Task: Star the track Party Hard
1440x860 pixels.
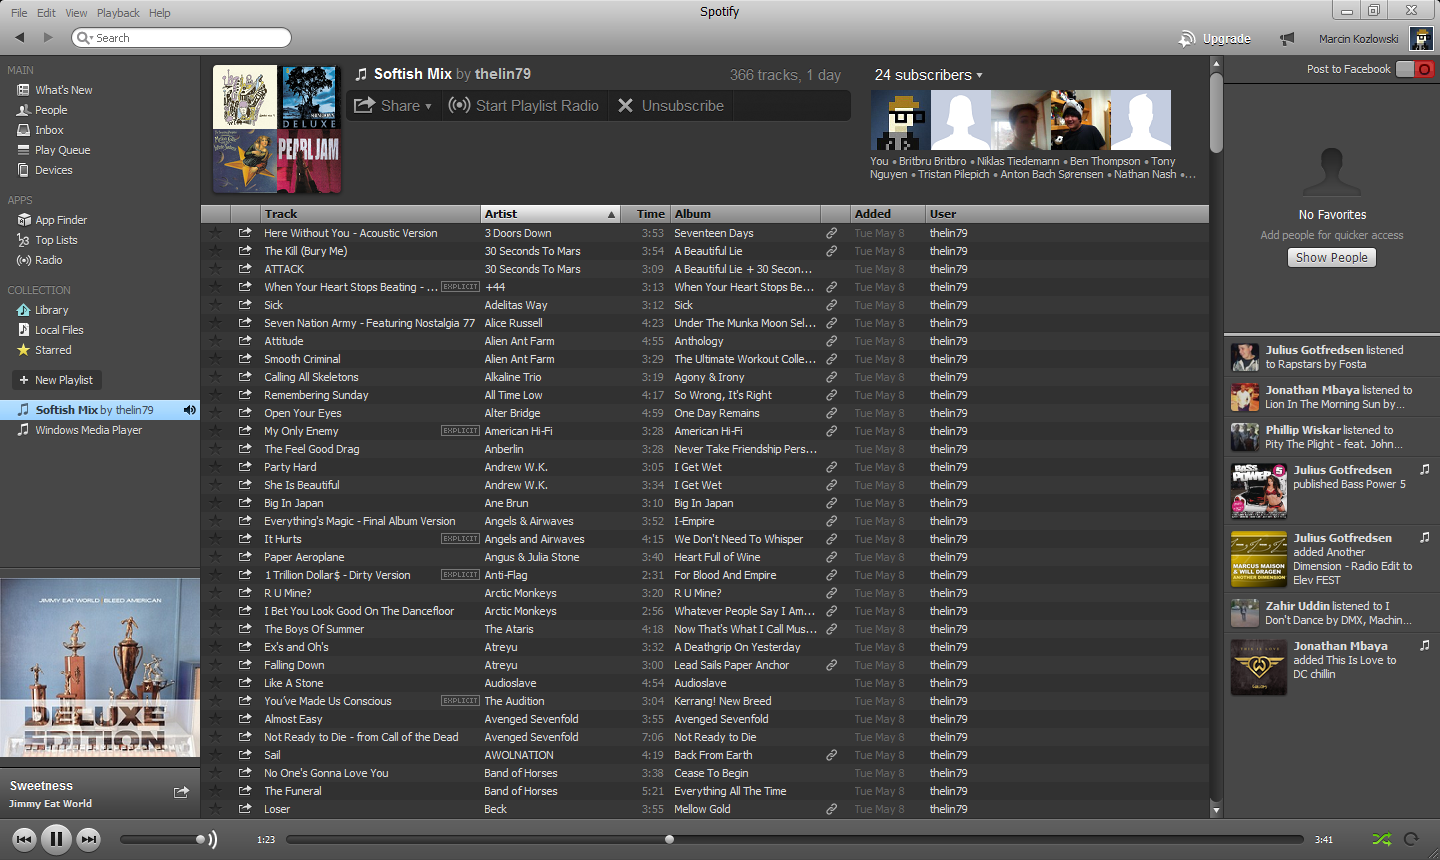Action: [215, 467]
